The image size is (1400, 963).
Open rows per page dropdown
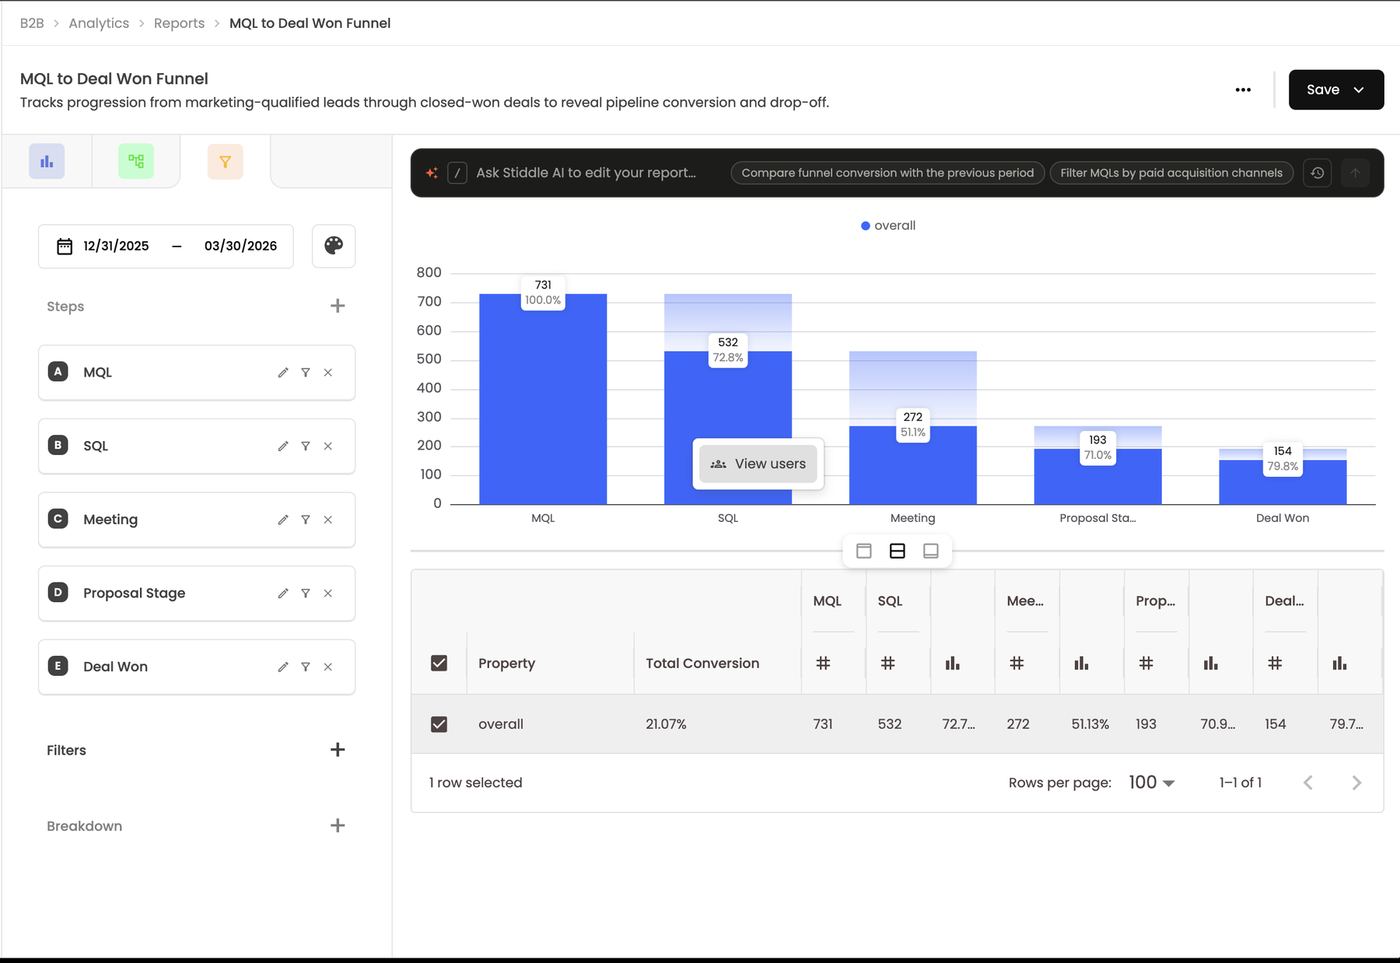(1151, 783)
